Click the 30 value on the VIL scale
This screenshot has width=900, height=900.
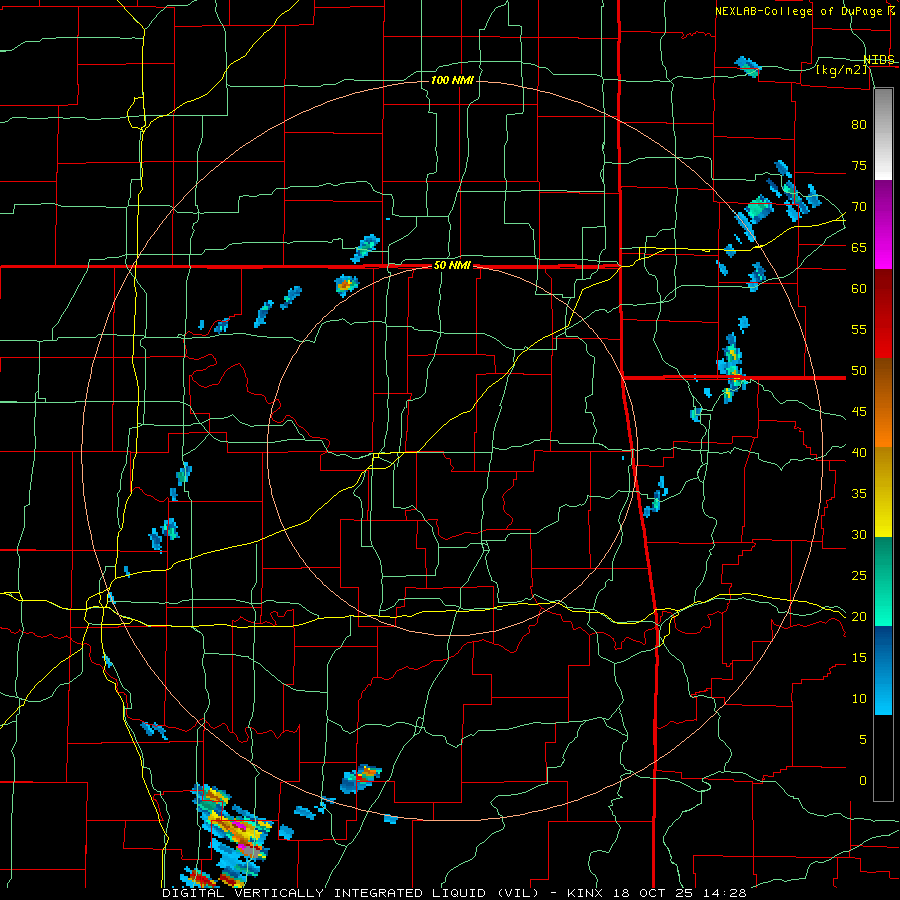pos(859,535)
